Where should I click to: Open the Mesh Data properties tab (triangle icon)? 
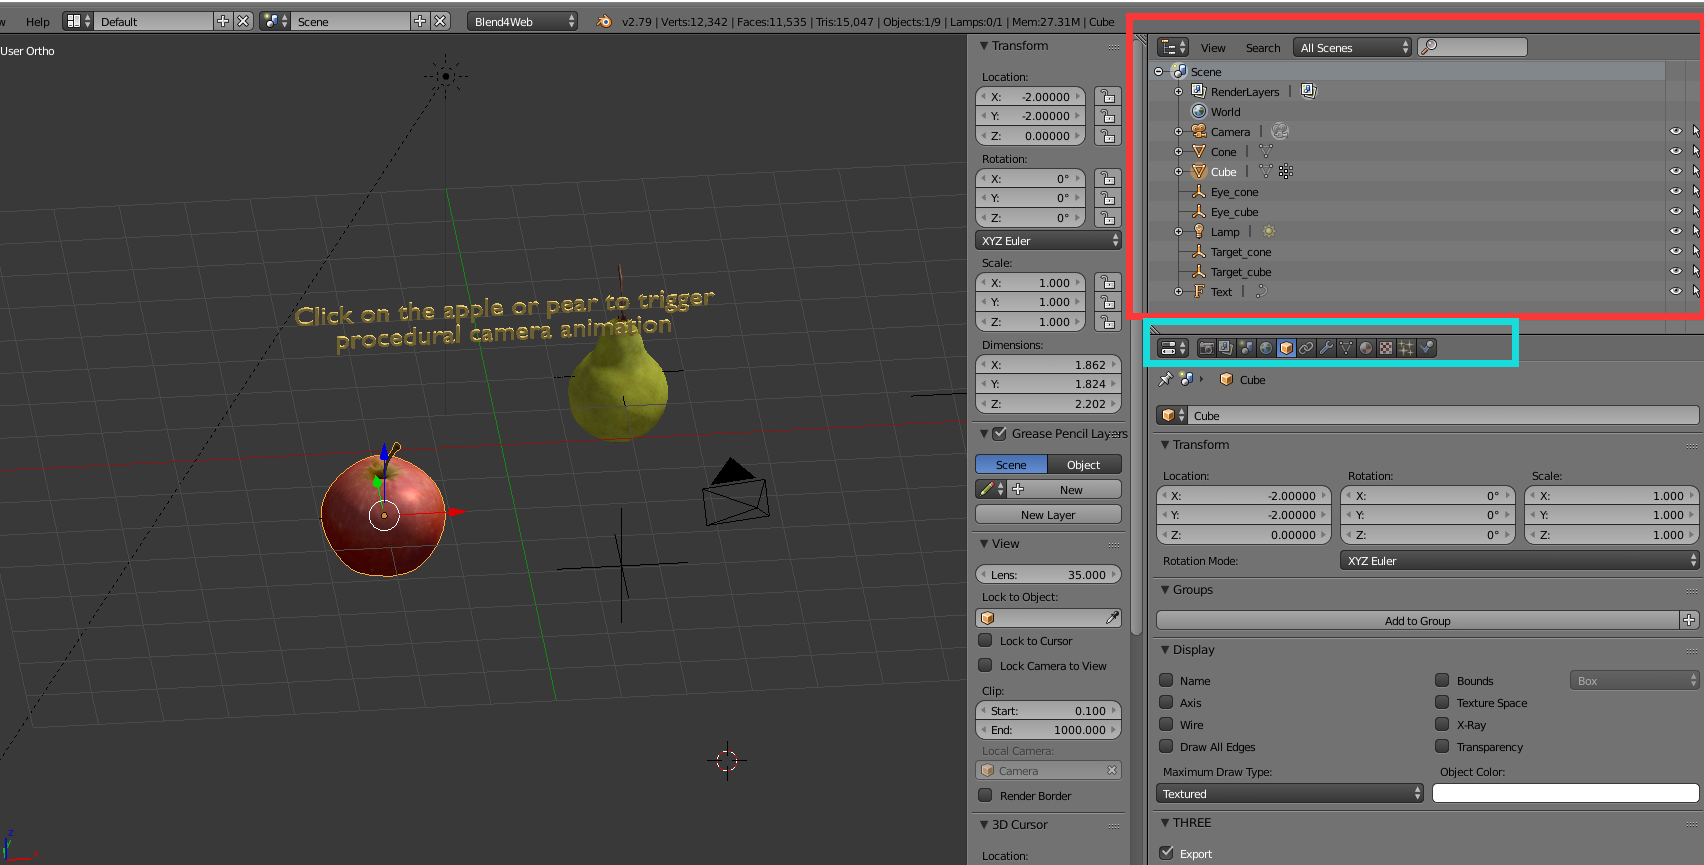pos(1346,348)
